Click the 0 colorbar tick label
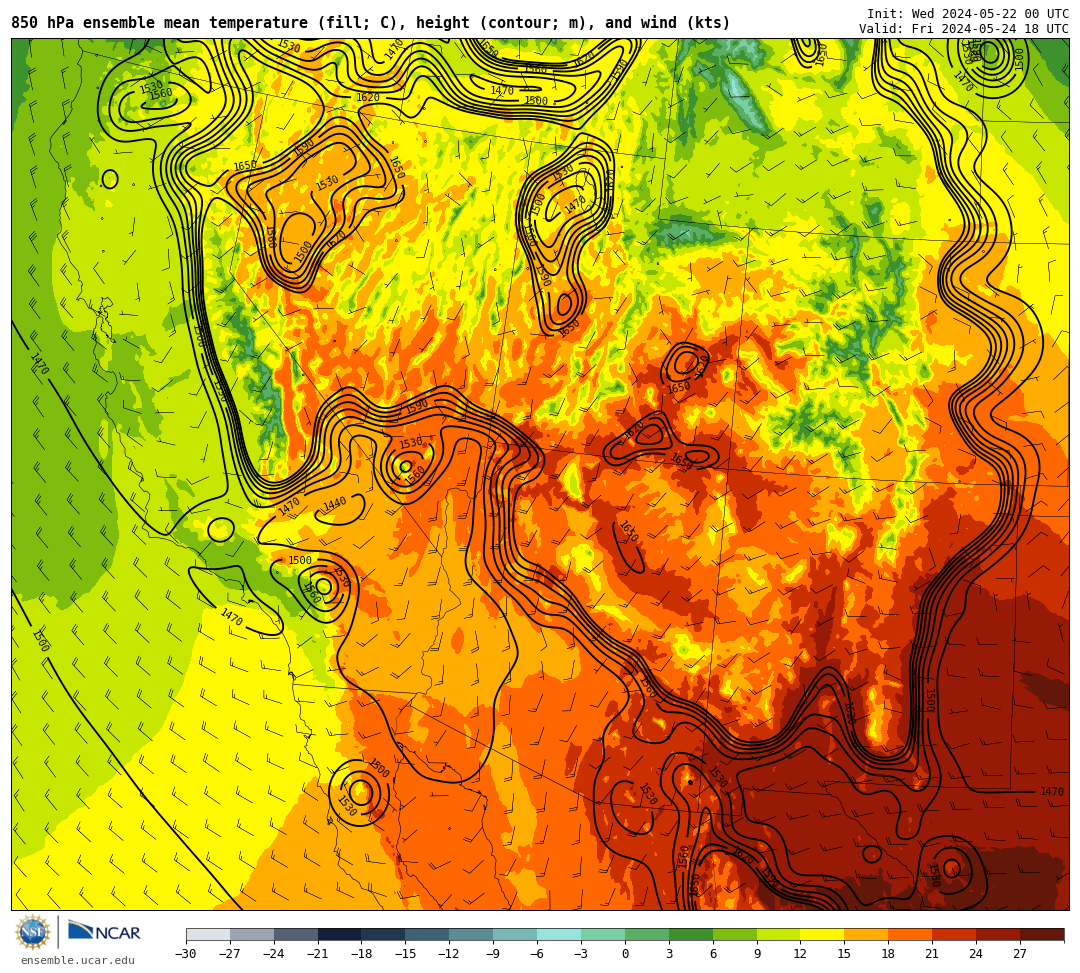1080x973 pixels. click(625, 954)
